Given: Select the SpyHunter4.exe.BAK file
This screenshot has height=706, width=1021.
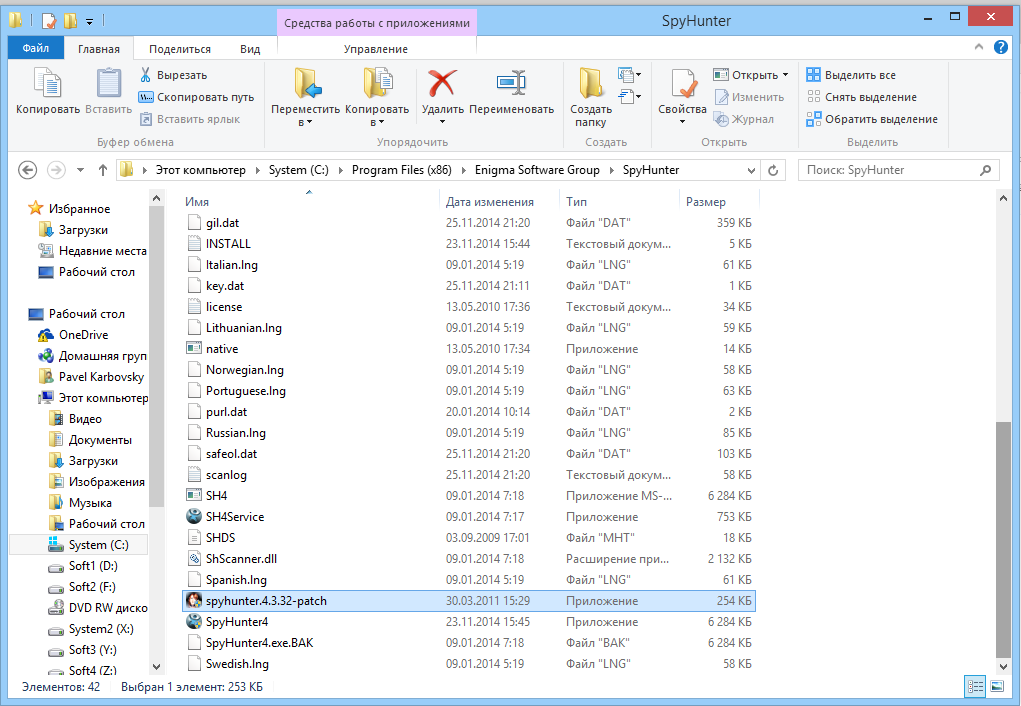Looking at the screenshot, I should tap(259, 643).
